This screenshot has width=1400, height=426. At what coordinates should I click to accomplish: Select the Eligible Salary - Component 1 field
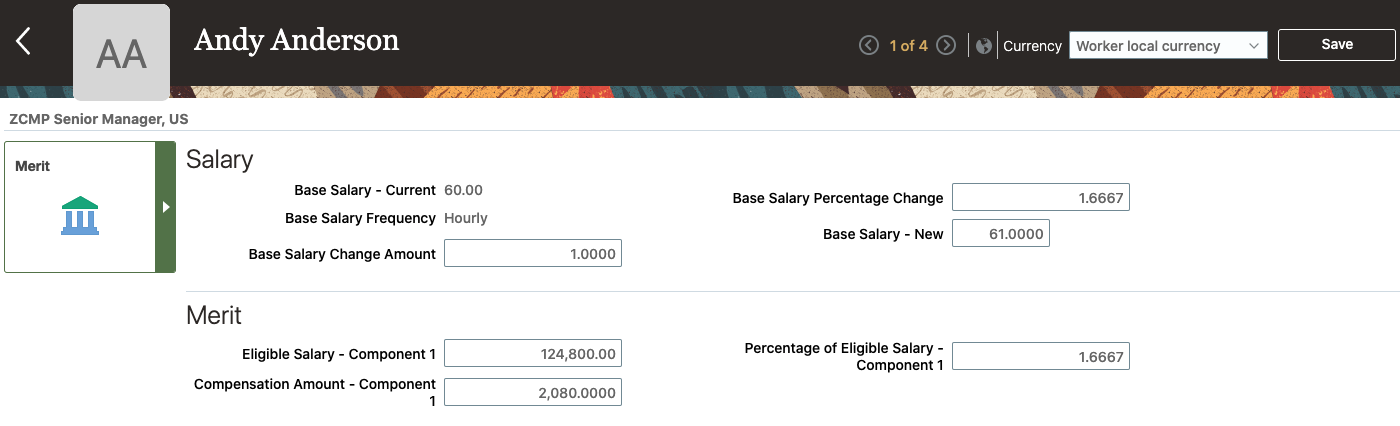[532, 353]
